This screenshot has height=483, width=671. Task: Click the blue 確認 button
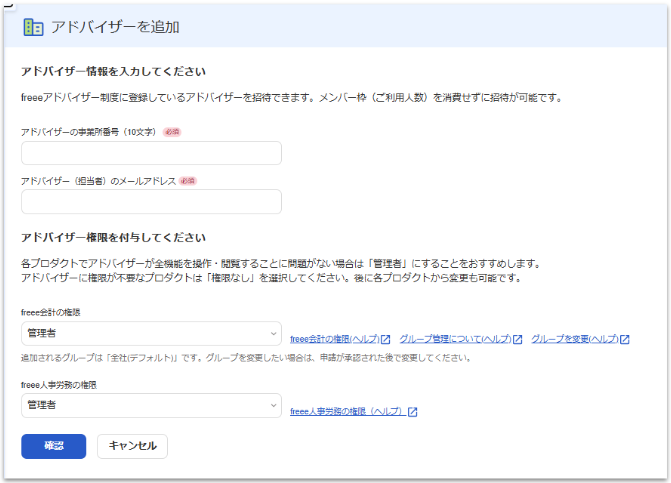coord(53,446)
